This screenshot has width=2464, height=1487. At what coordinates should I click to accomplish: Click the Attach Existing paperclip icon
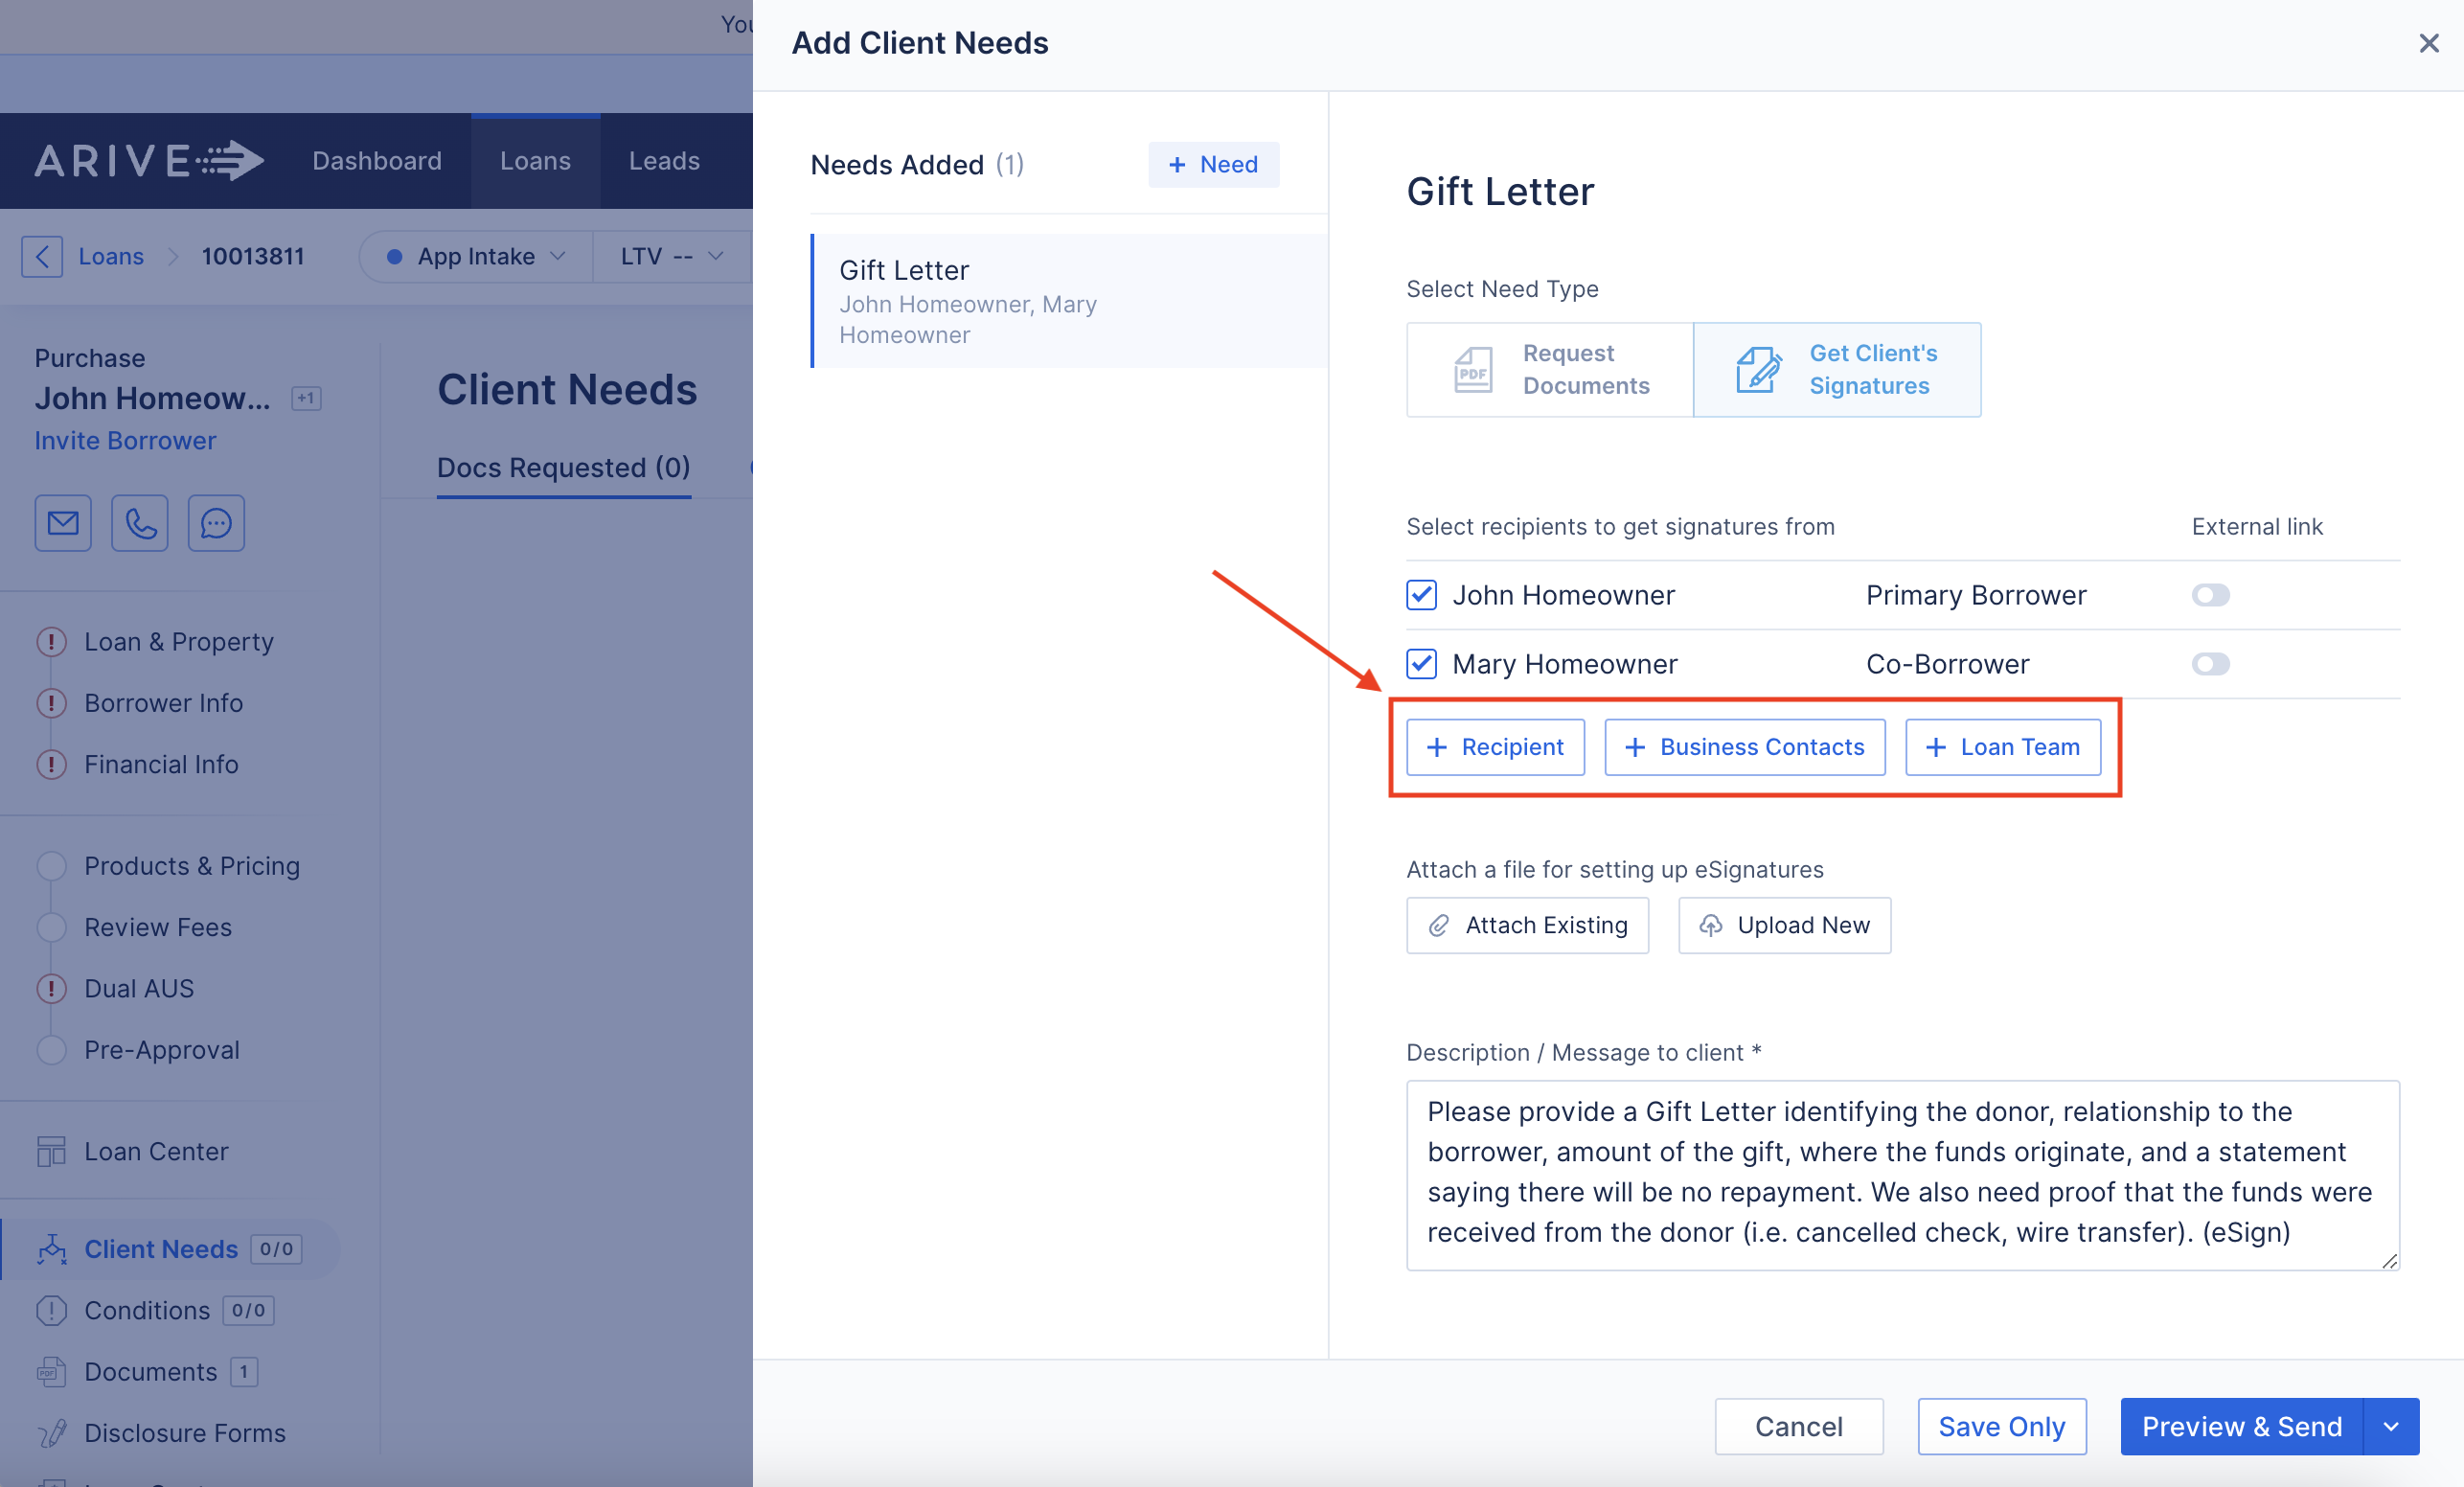pos(1439,925)
